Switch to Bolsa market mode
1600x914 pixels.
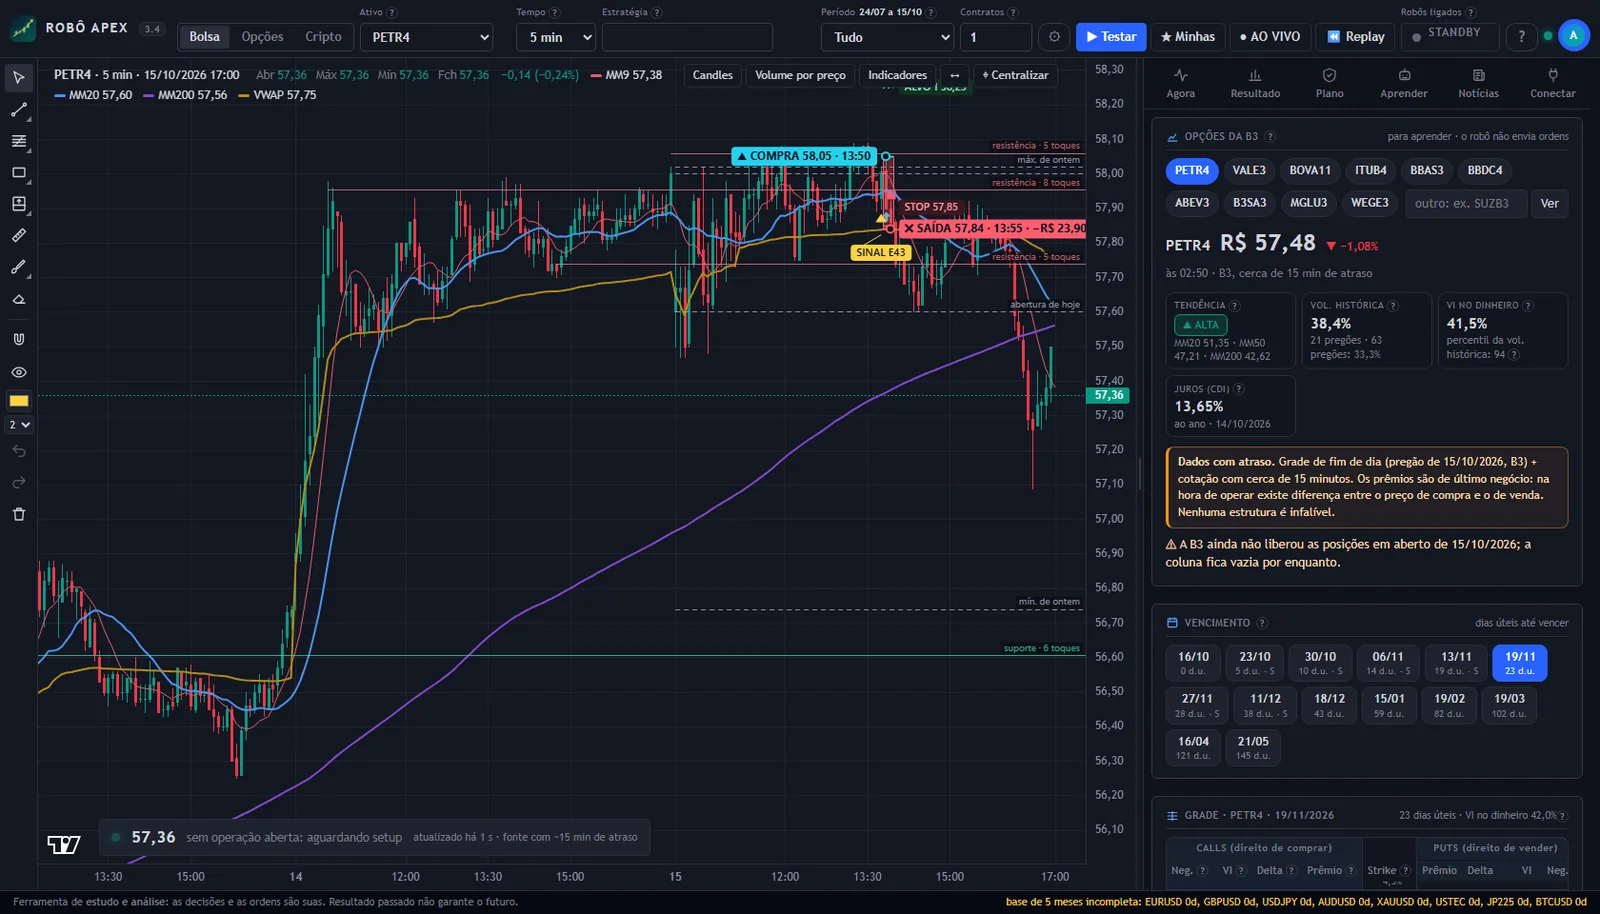[x=205, y=37]
